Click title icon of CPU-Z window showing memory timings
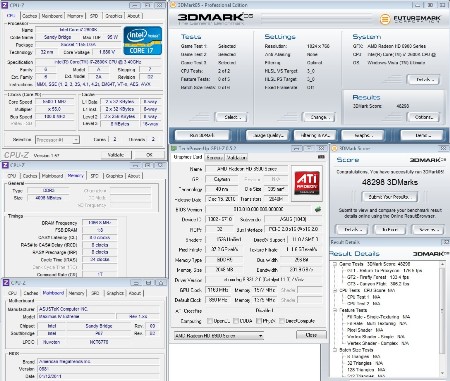 pyautogui.click(x=5, y=165)
